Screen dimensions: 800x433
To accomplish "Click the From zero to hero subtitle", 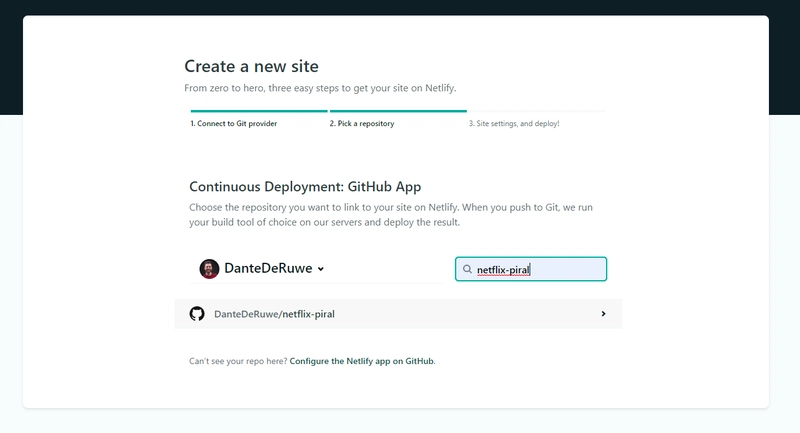I will pos(320,88).
